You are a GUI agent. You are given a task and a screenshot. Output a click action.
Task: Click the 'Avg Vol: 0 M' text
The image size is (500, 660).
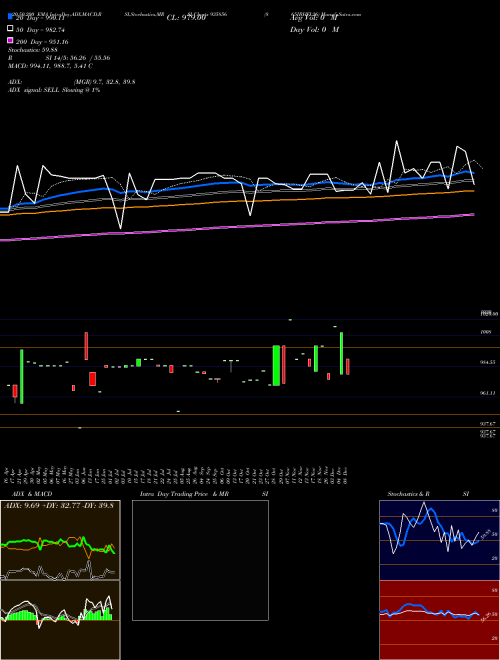point(314,18)
